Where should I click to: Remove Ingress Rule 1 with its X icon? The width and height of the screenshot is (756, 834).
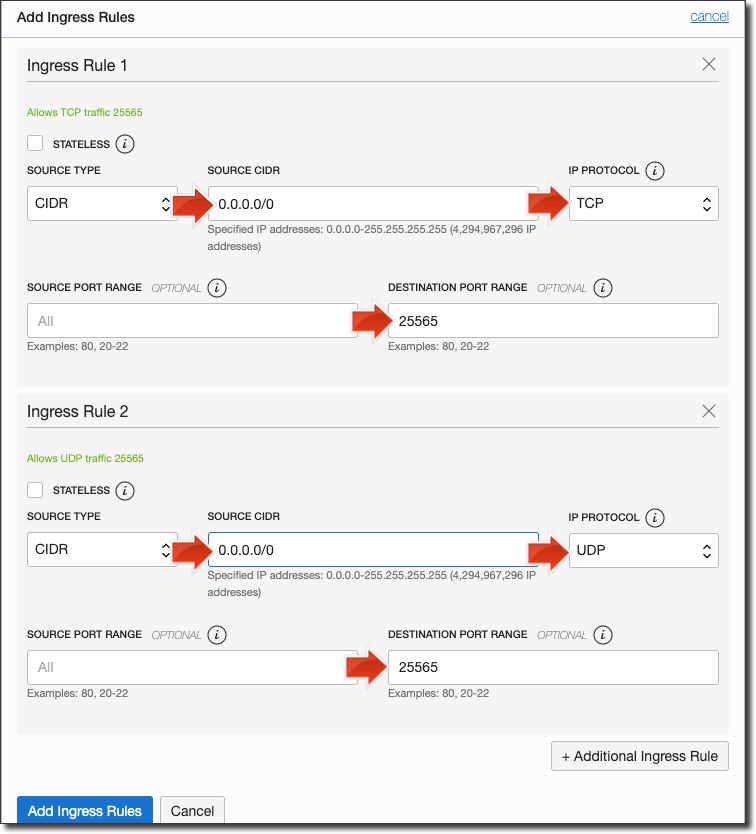709,65
